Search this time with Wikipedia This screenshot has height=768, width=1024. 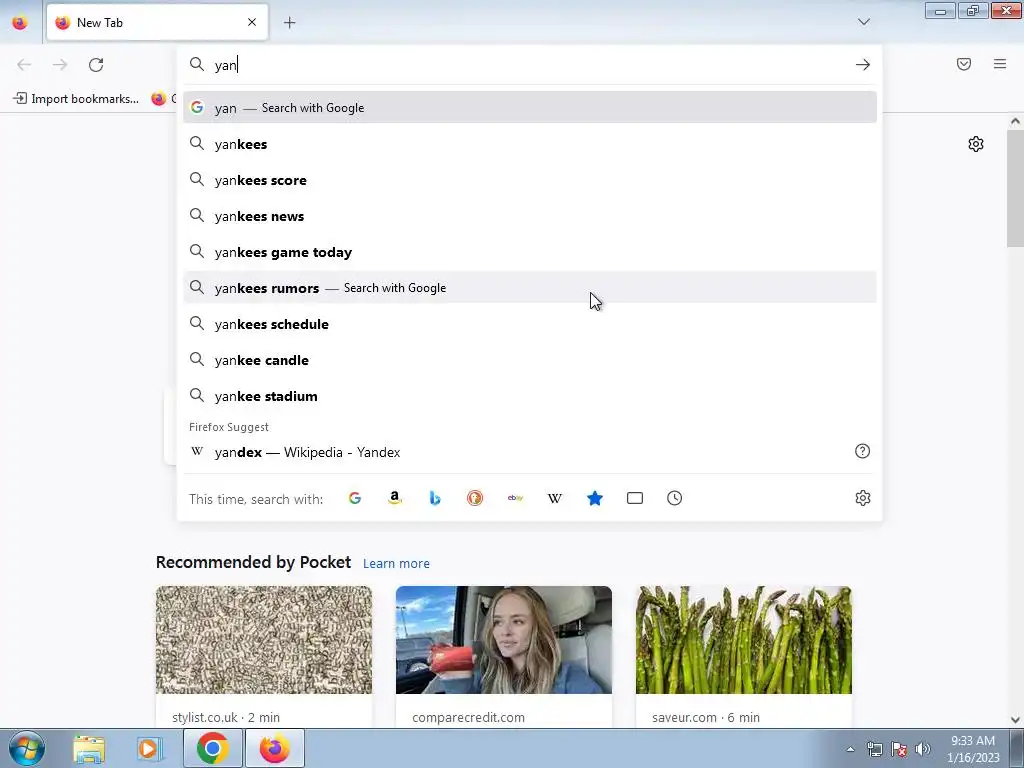pos(554,498)
